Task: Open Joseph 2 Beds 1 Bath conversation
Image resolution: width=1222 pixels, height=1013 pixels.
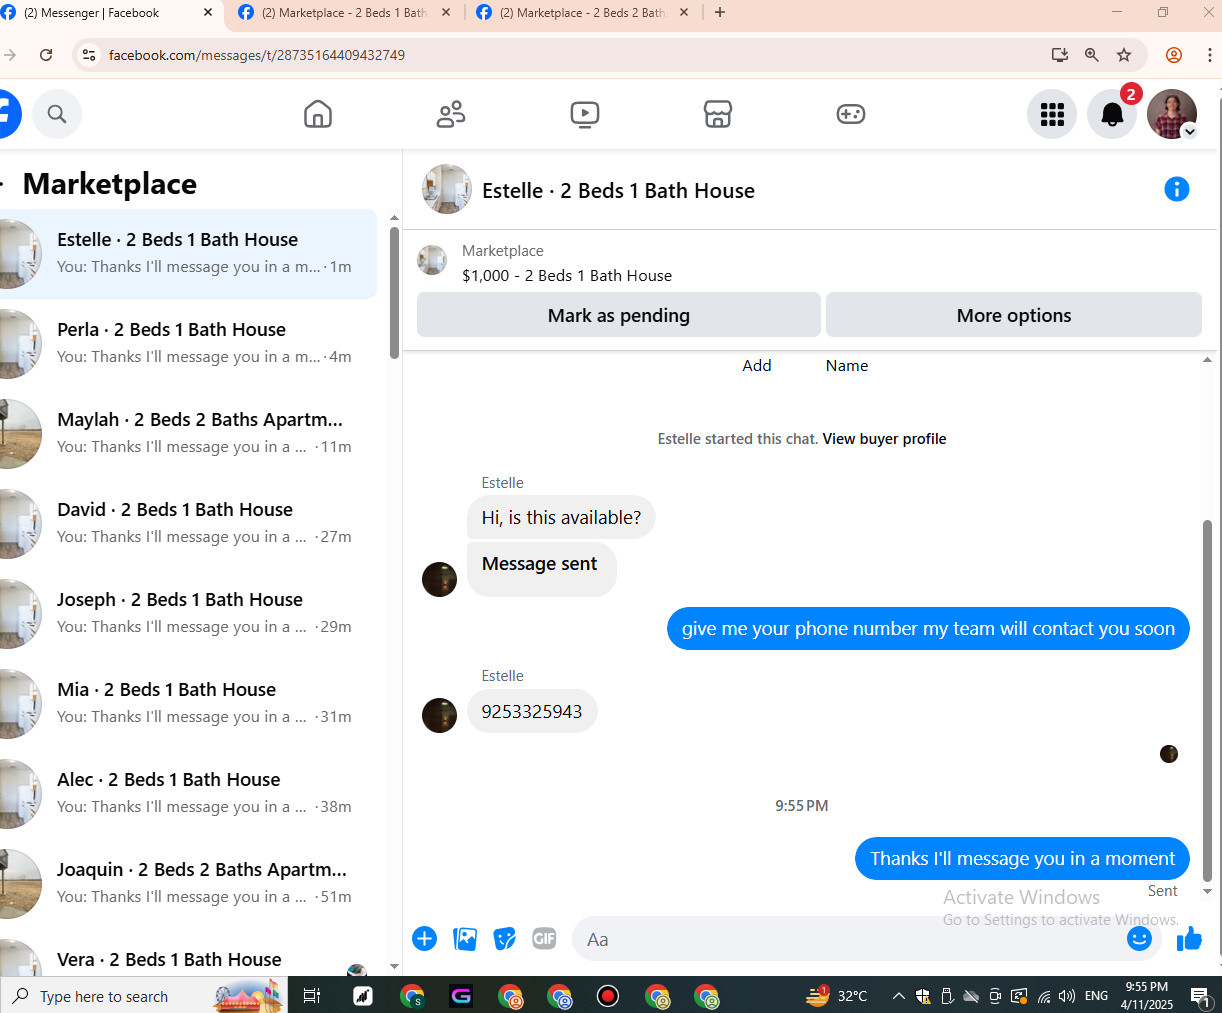Action: pyautogui.click(x=188, y=613)
